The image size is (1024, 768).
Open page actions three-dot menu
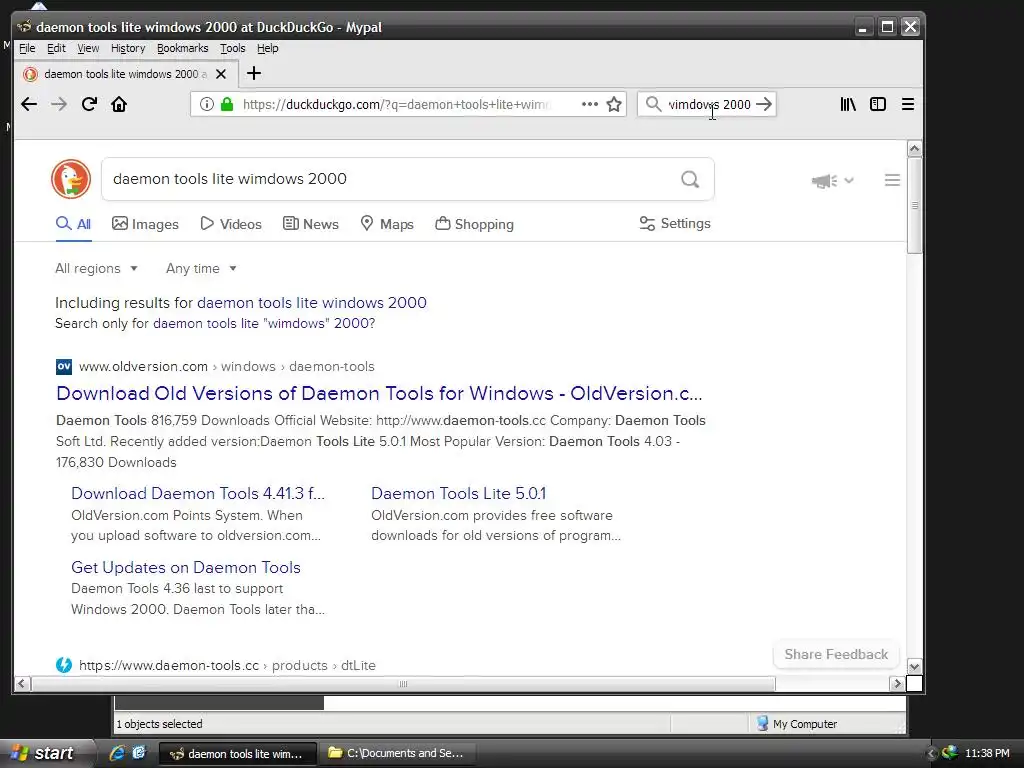point(590,104)
